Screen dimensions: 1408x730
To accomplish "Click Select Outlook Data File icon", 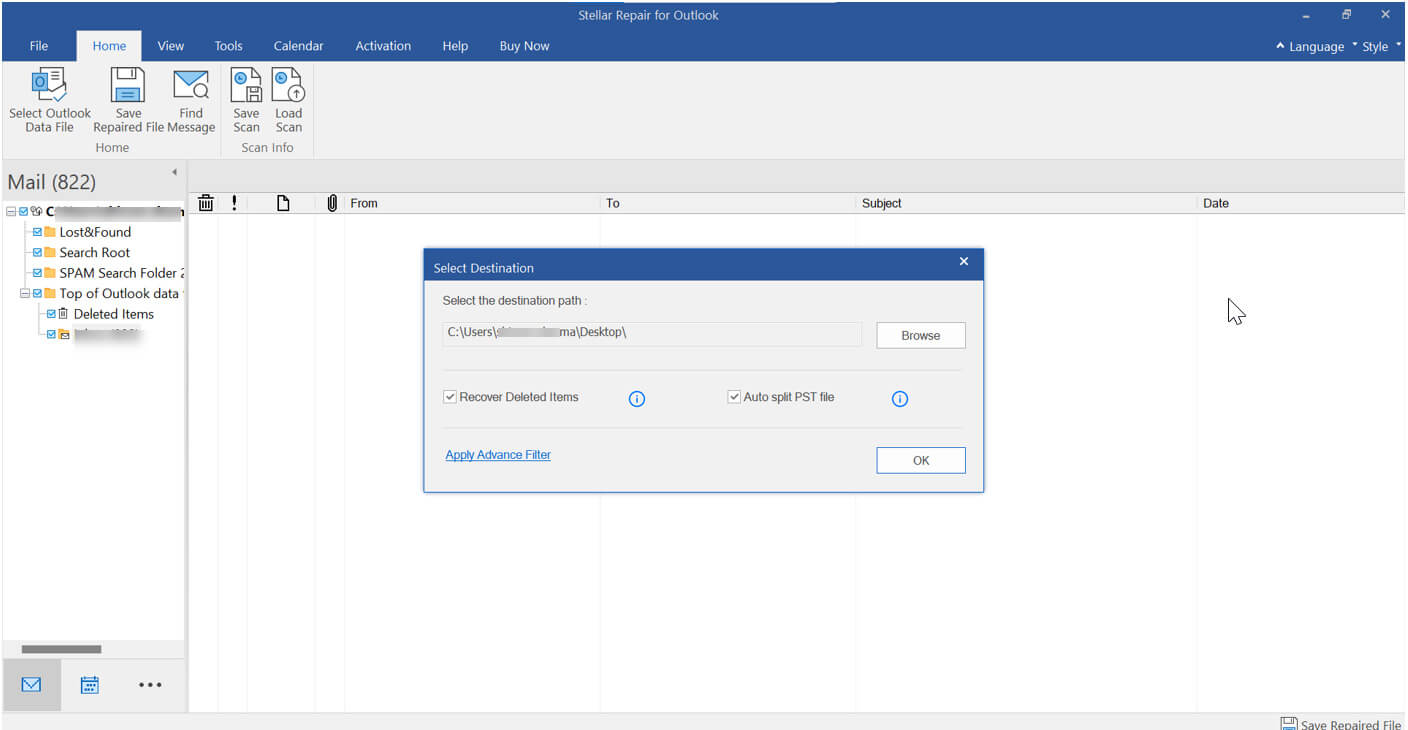I will [x=49, y=85].
